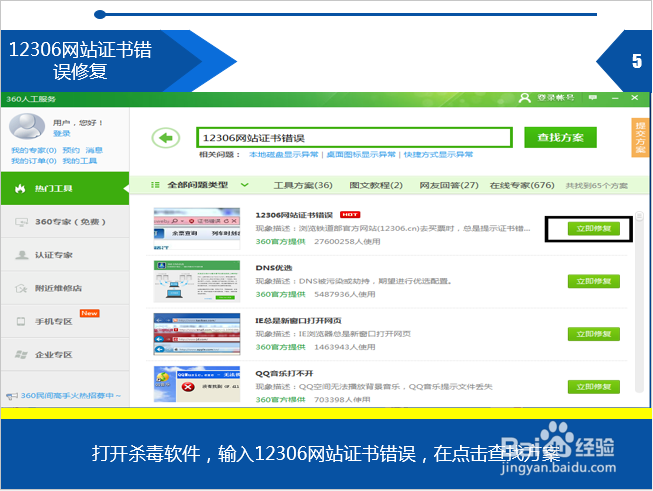
Task: Open related question 桌面图标显示异常
Action: (361, 155)
